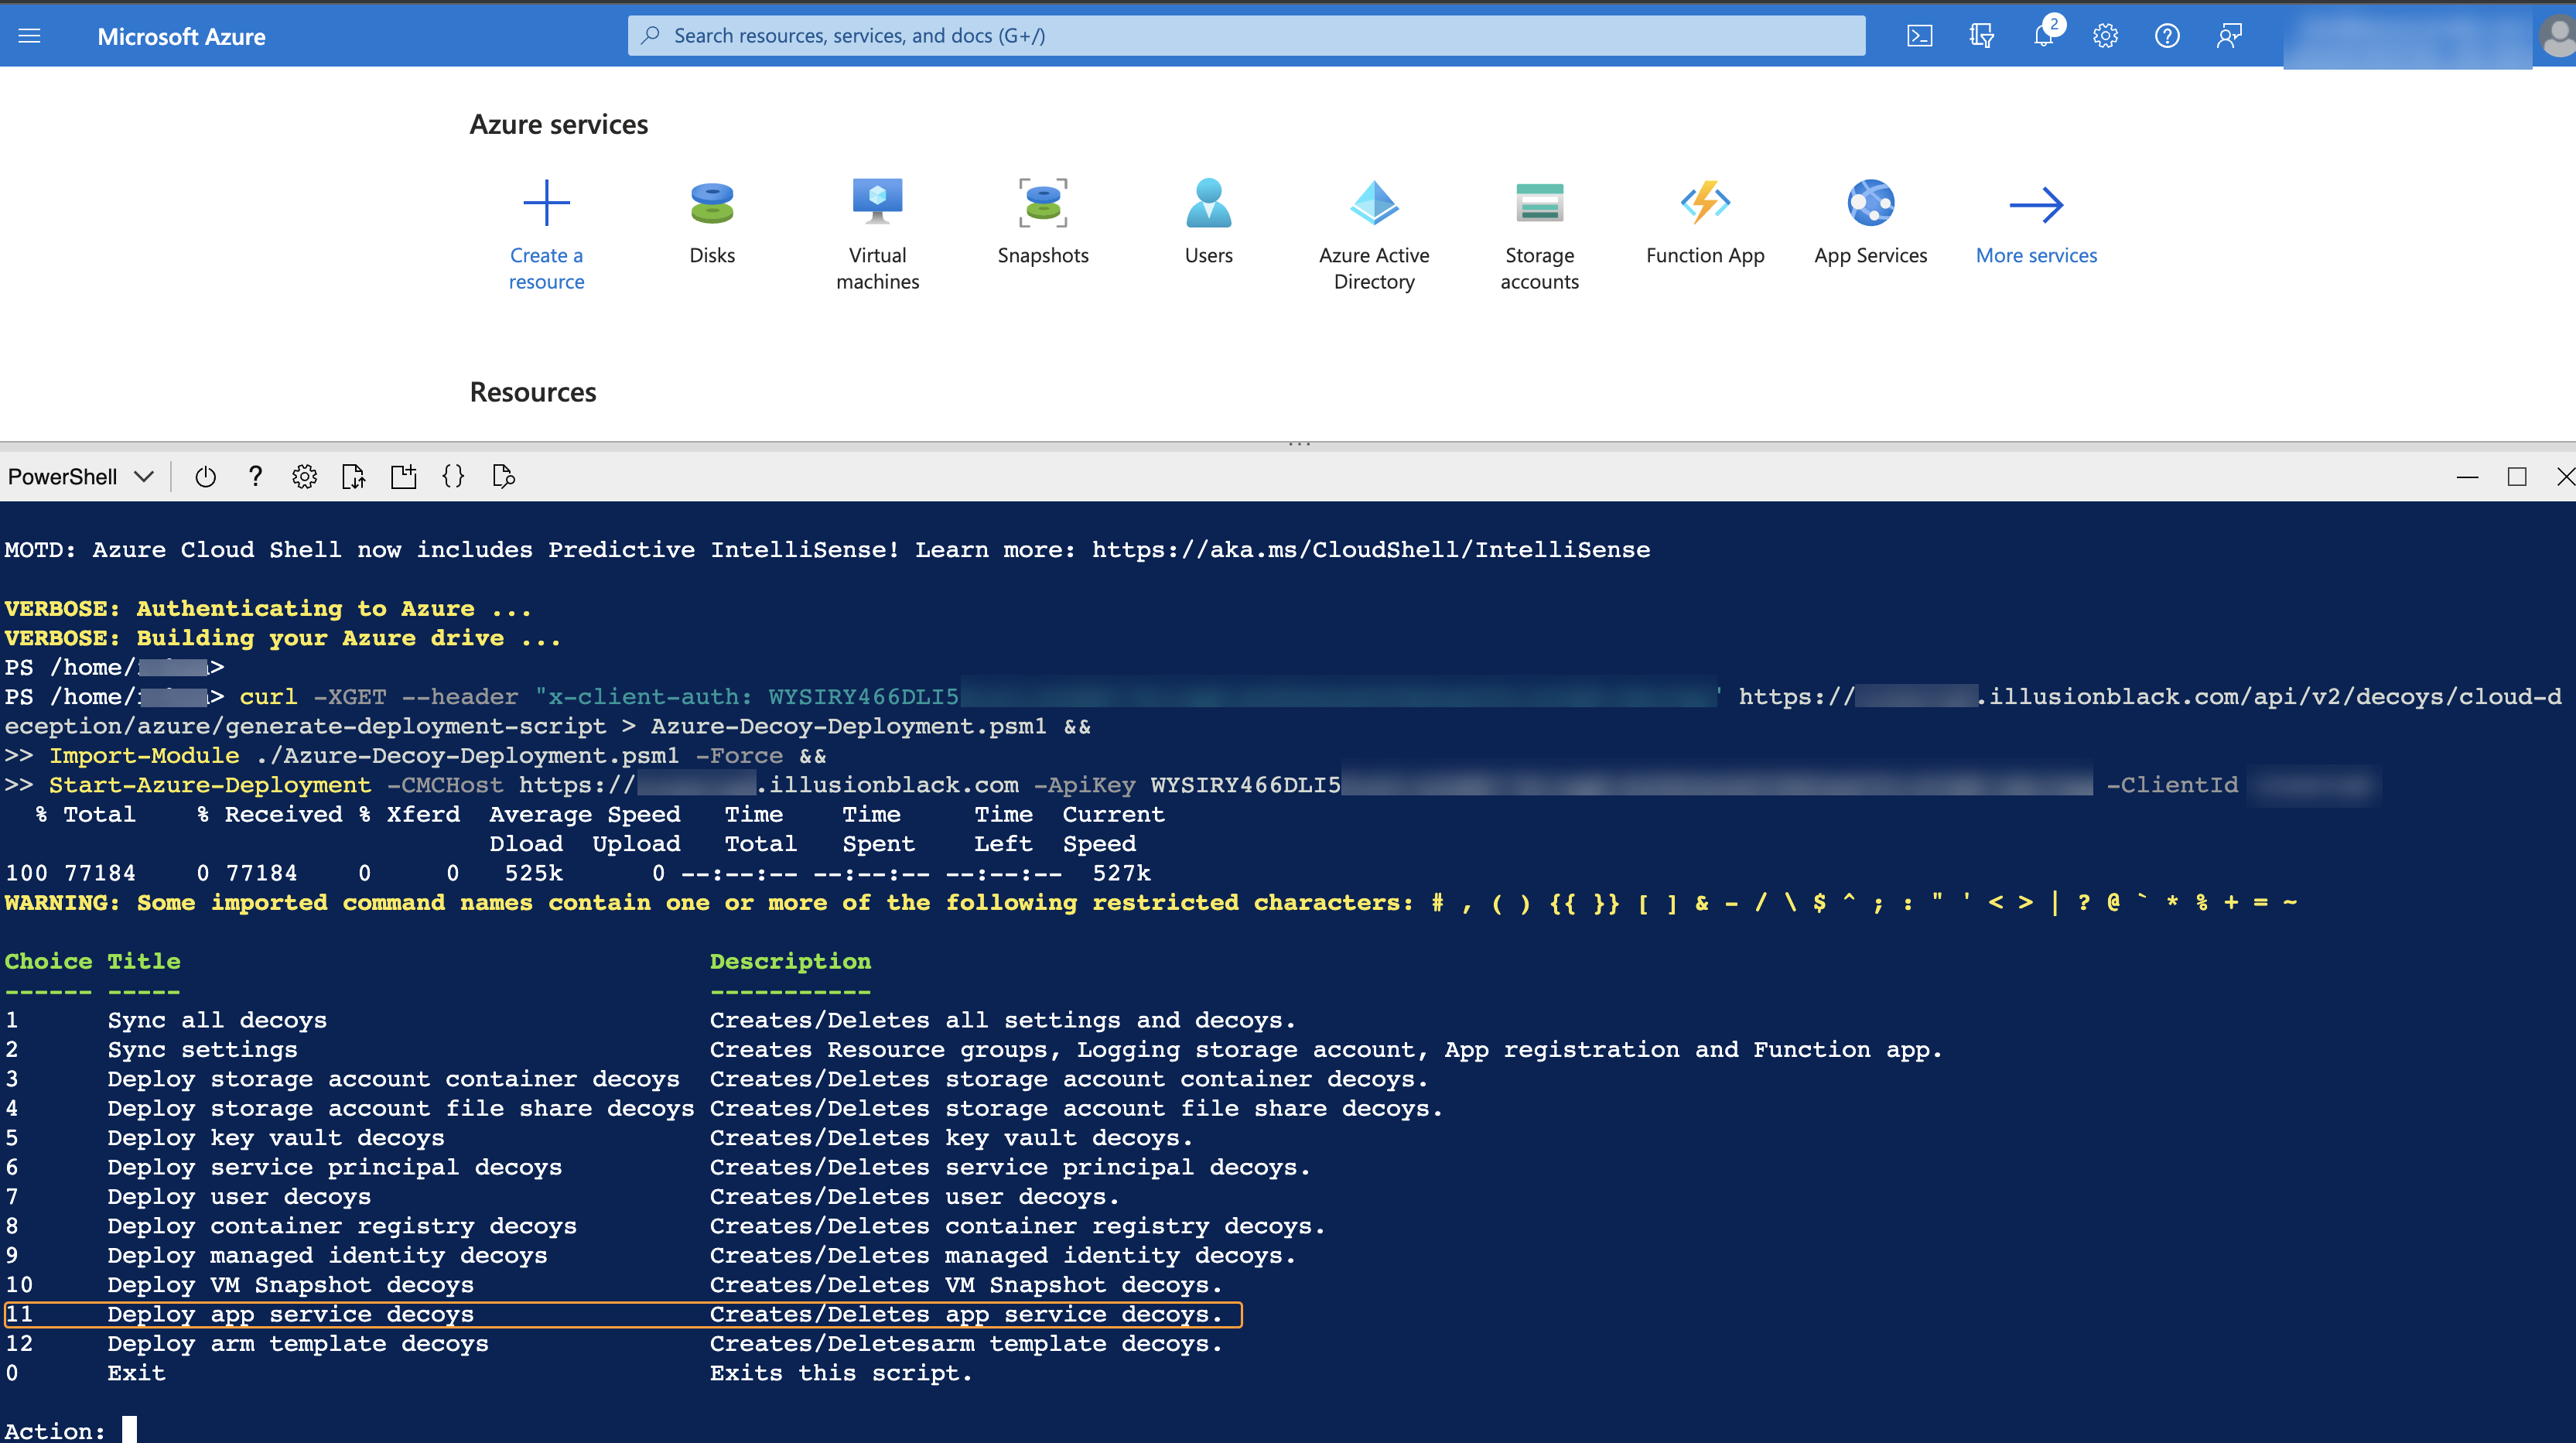This screenshot has width=2576, height=1443.
Task: Open the notifications bell with 2 alerts
Action: tap(2044, 35)
